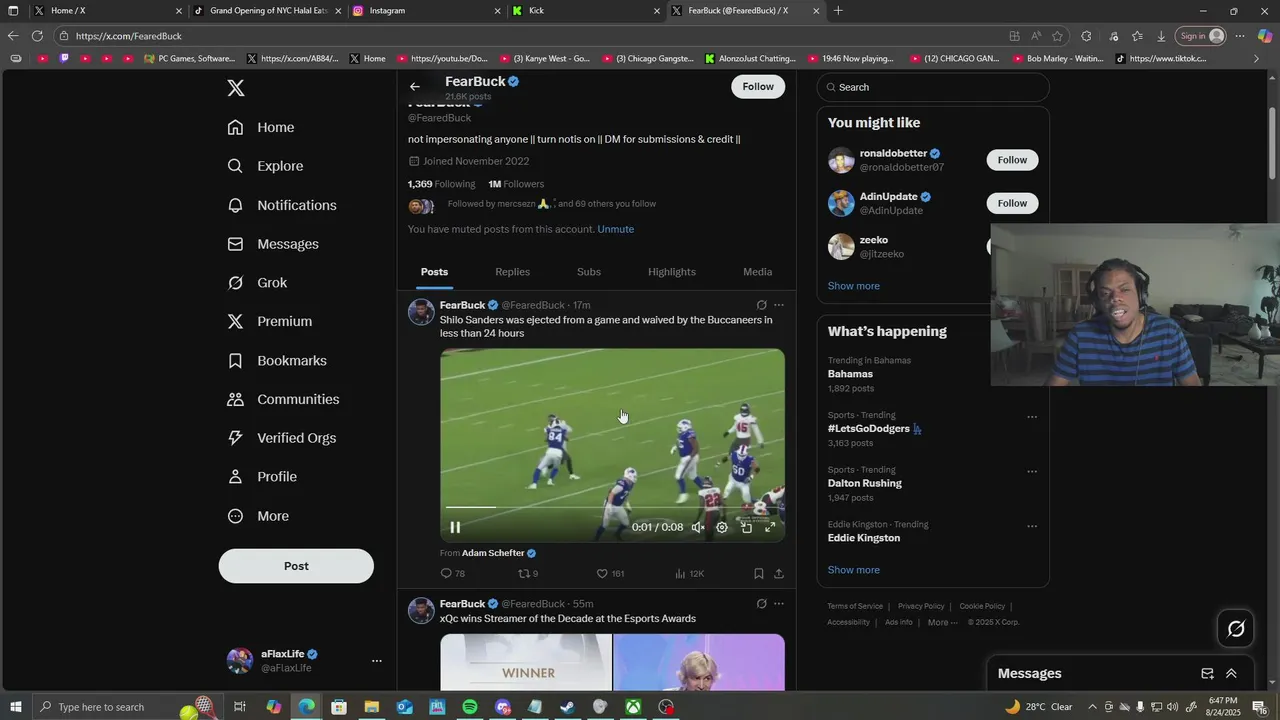
Task: Follow ronaldobetter in You might like
Action: (1012, 160)
